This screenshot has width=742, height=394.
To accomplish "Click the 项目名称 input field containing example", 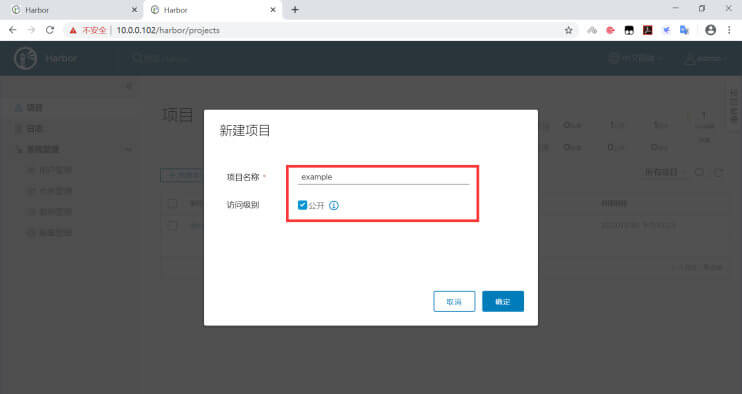I will tap(383, 177).
